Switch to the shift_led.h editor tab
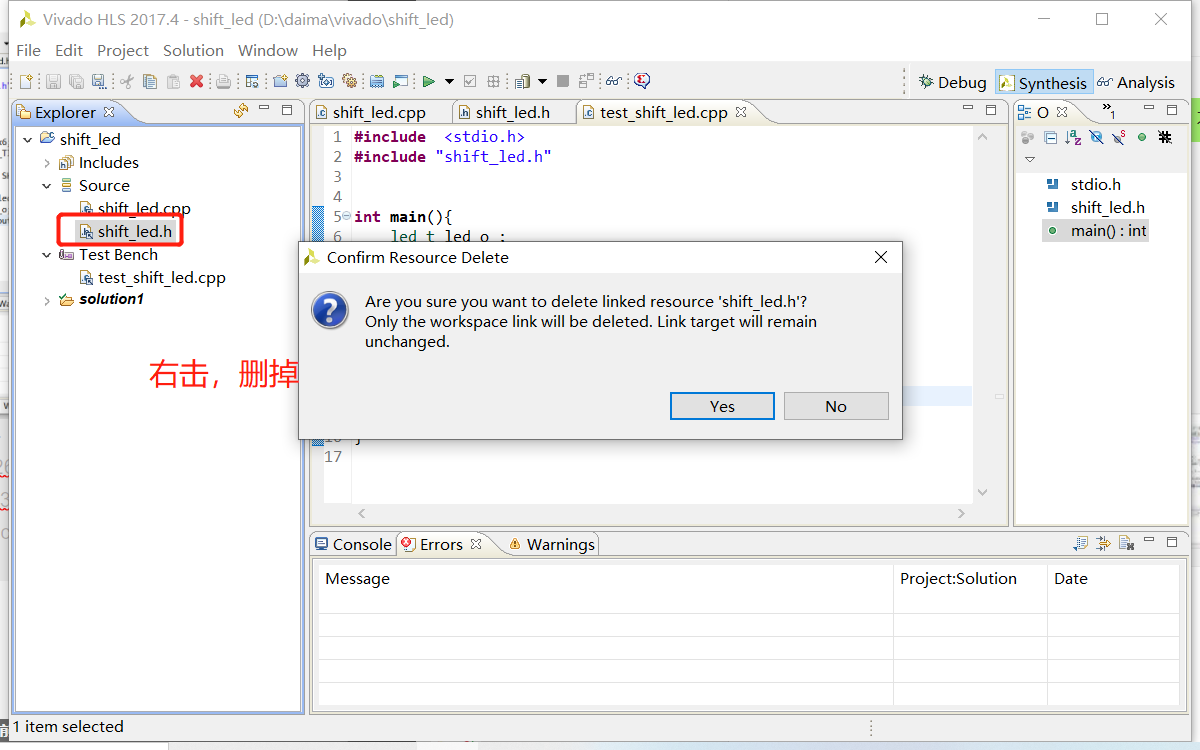The width and height of the screenshot is (1200, 750). [x=513, y=112]
